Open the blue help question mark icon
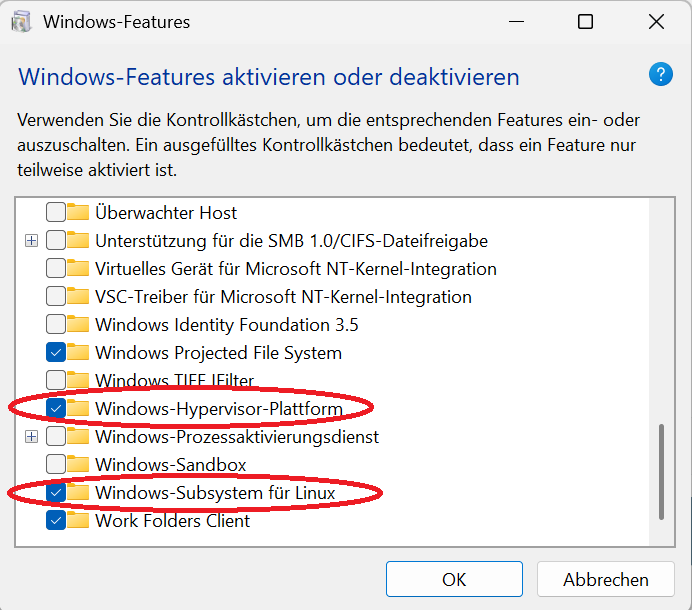Screen dimensions: 692x610 coord(661,75)
